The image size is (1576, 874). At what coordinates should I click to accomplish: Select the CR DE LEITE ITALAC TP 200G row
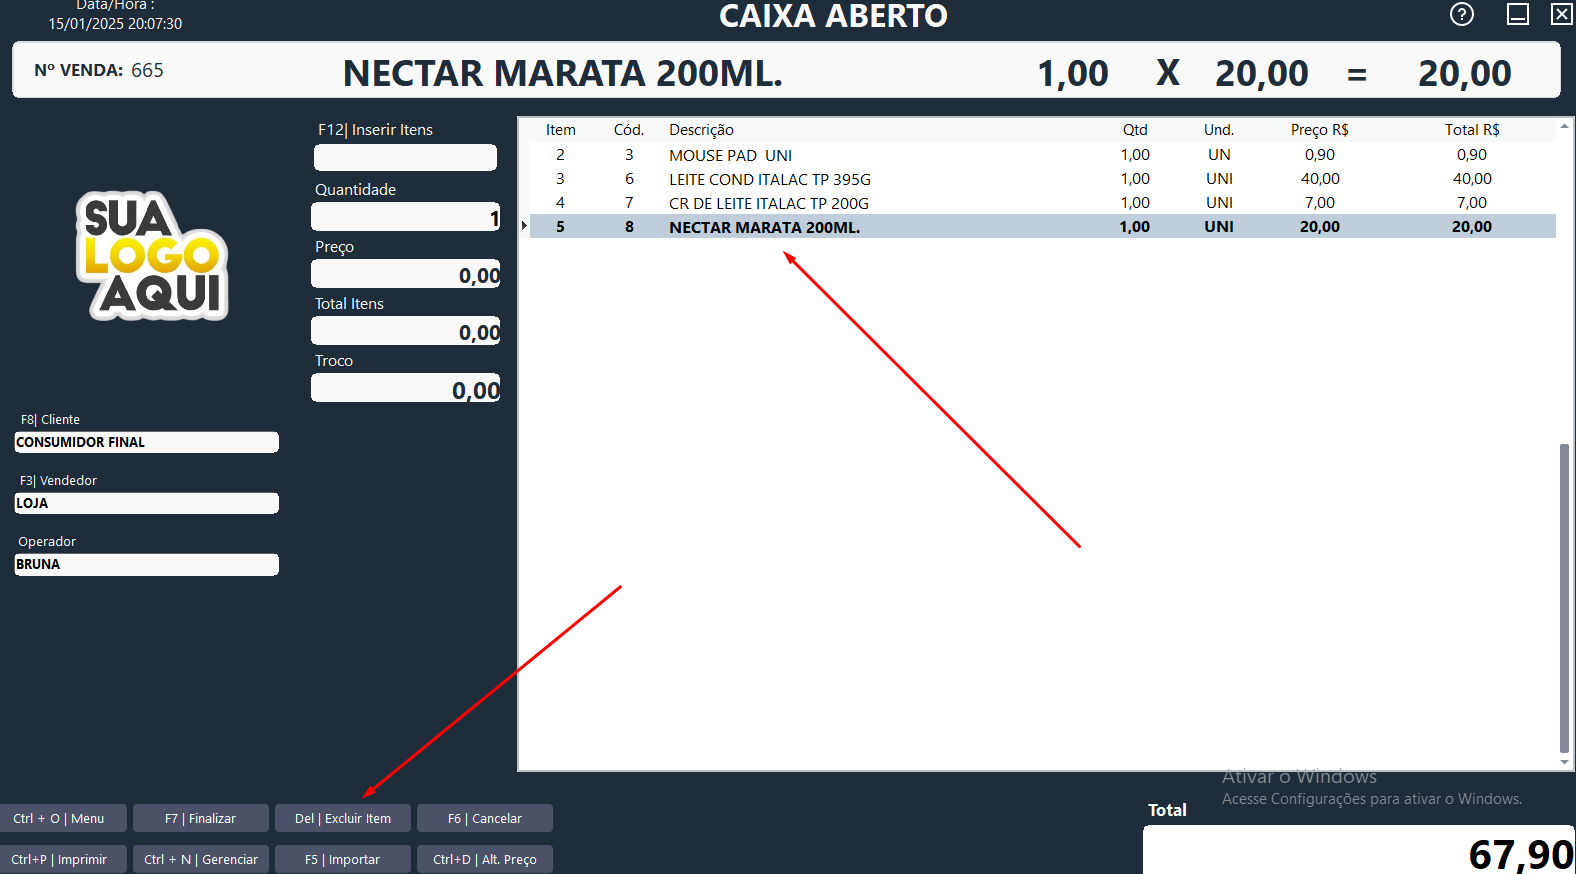[1042, 203]
